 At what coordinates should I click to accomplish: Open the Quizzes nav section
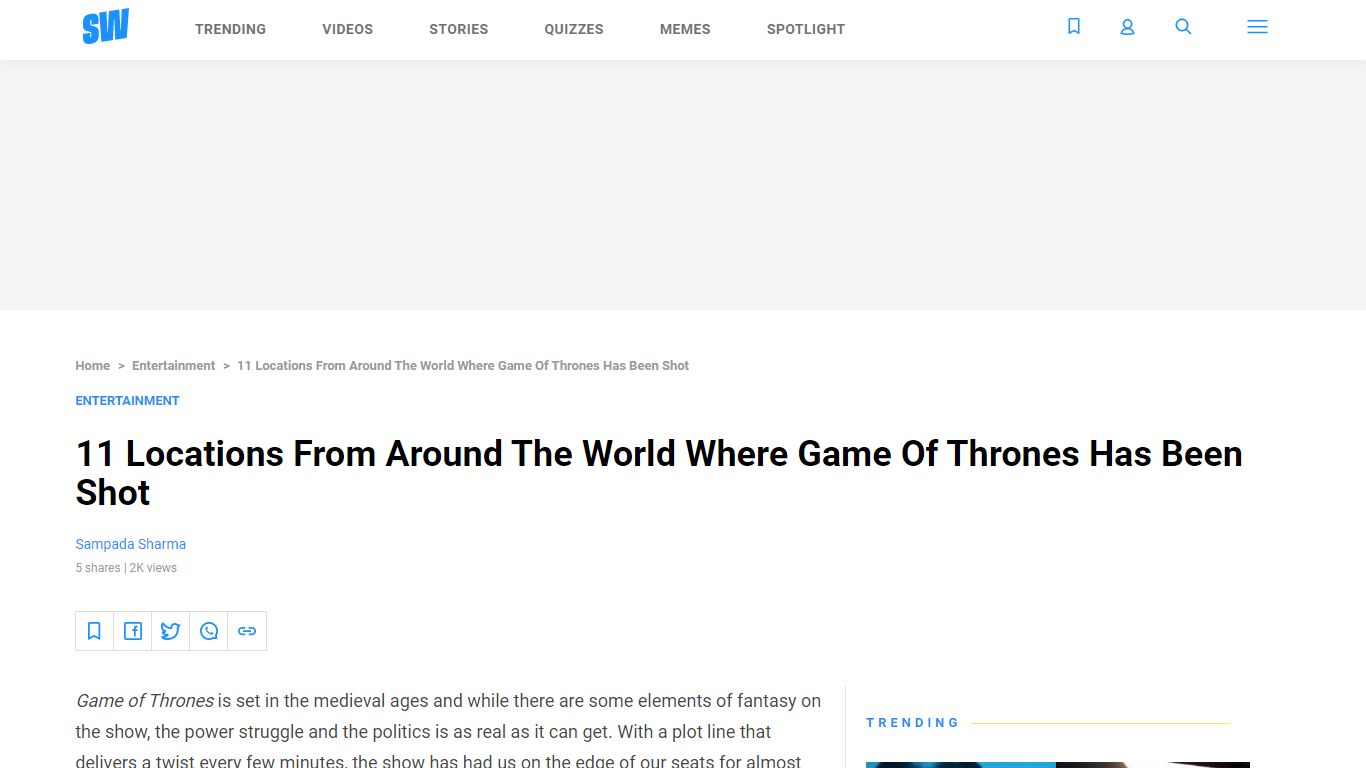(574, 29)
